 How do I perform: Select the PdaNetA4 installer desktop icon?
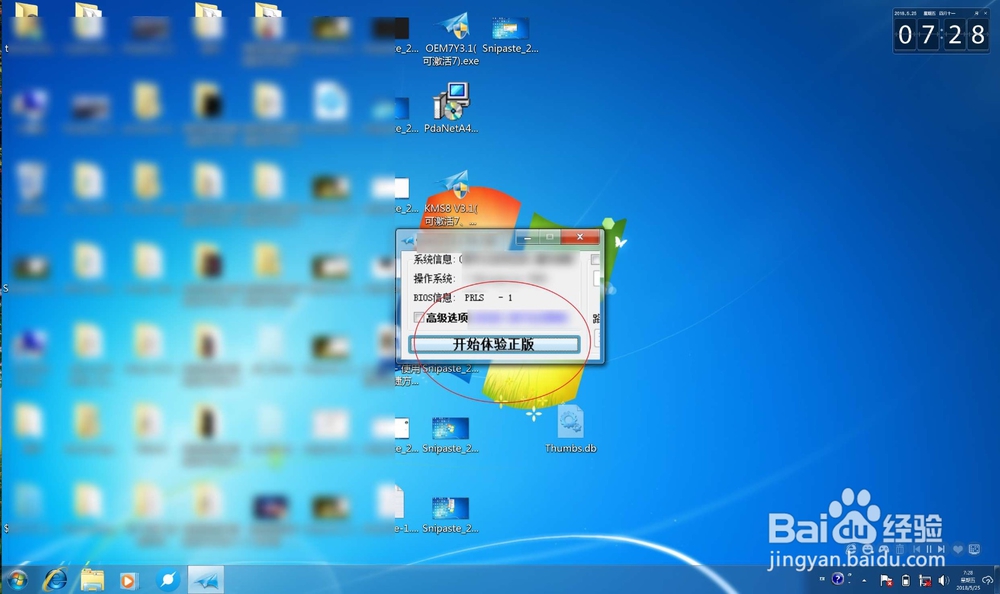451,107
